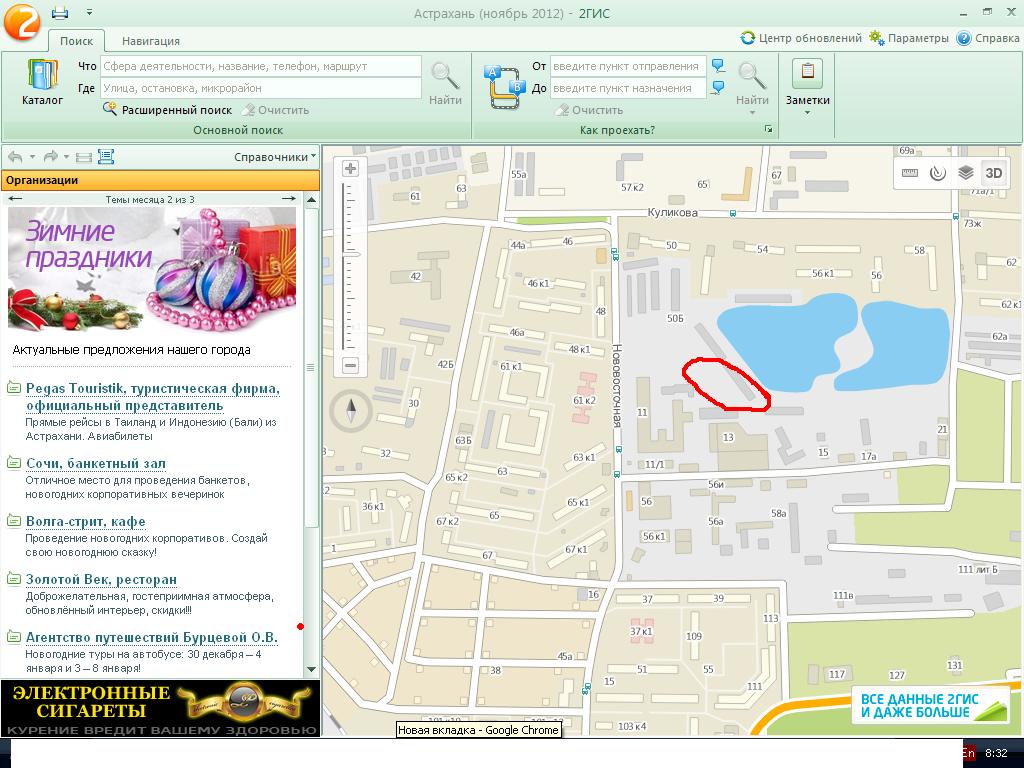Click the От departure input field

coord(628,66)
